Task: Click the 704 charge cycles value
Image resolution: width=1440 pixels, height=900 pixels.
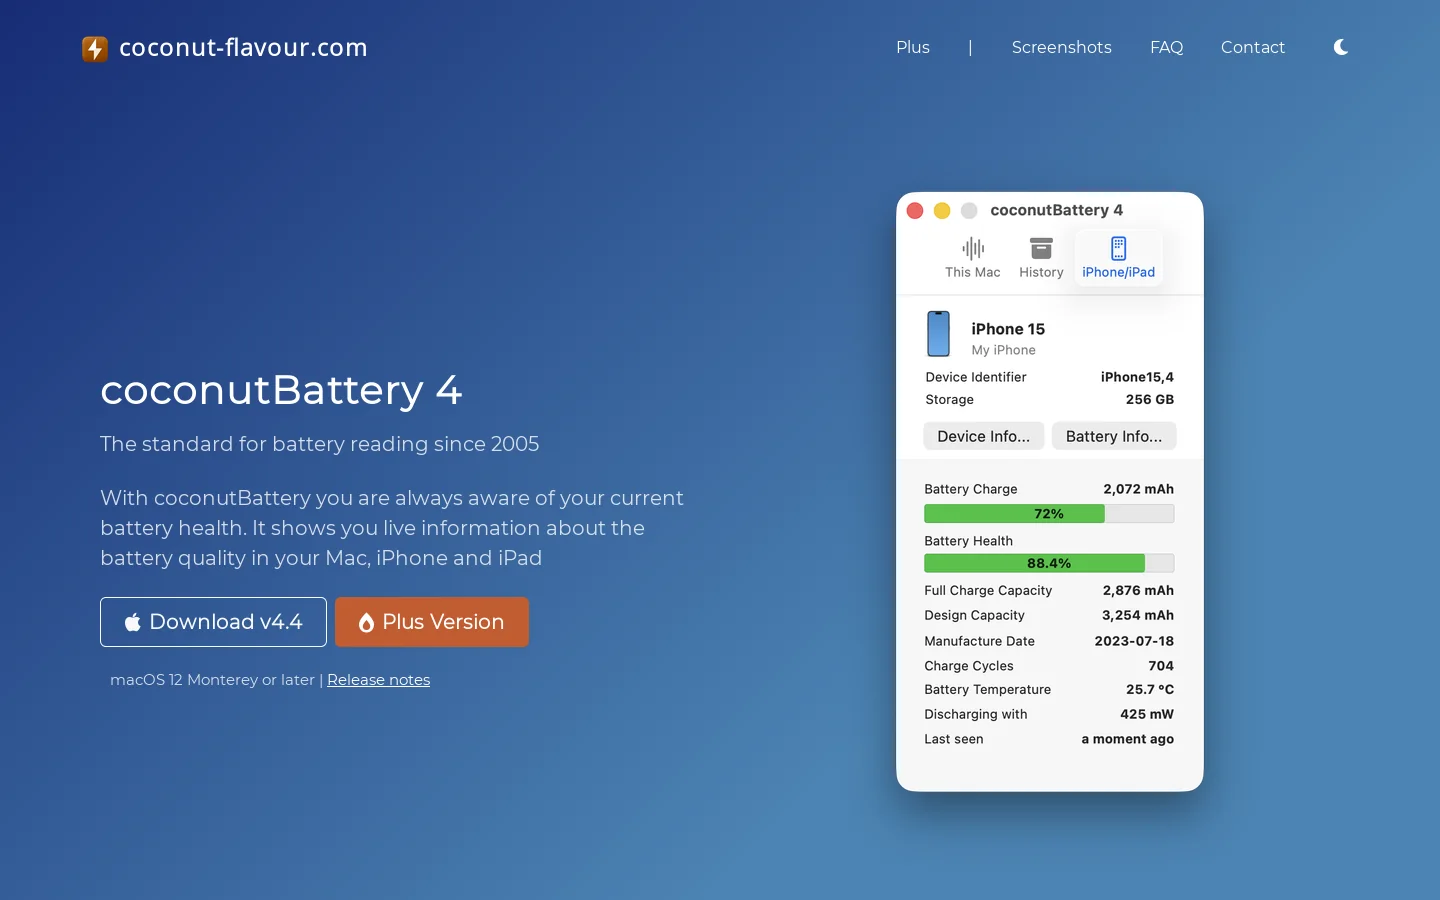Action: [x=1161, y=666]
